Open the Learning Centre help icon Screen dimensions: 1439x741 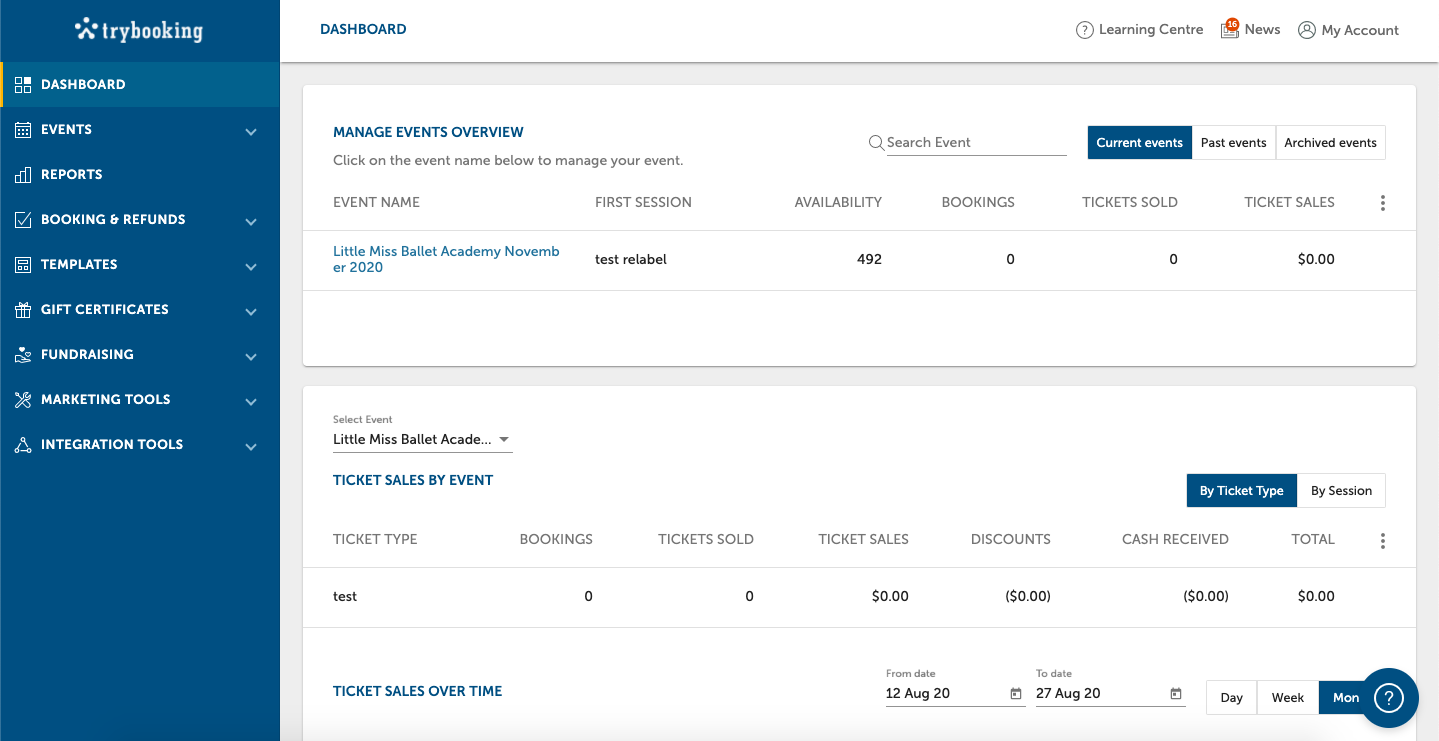point(1085,29)
